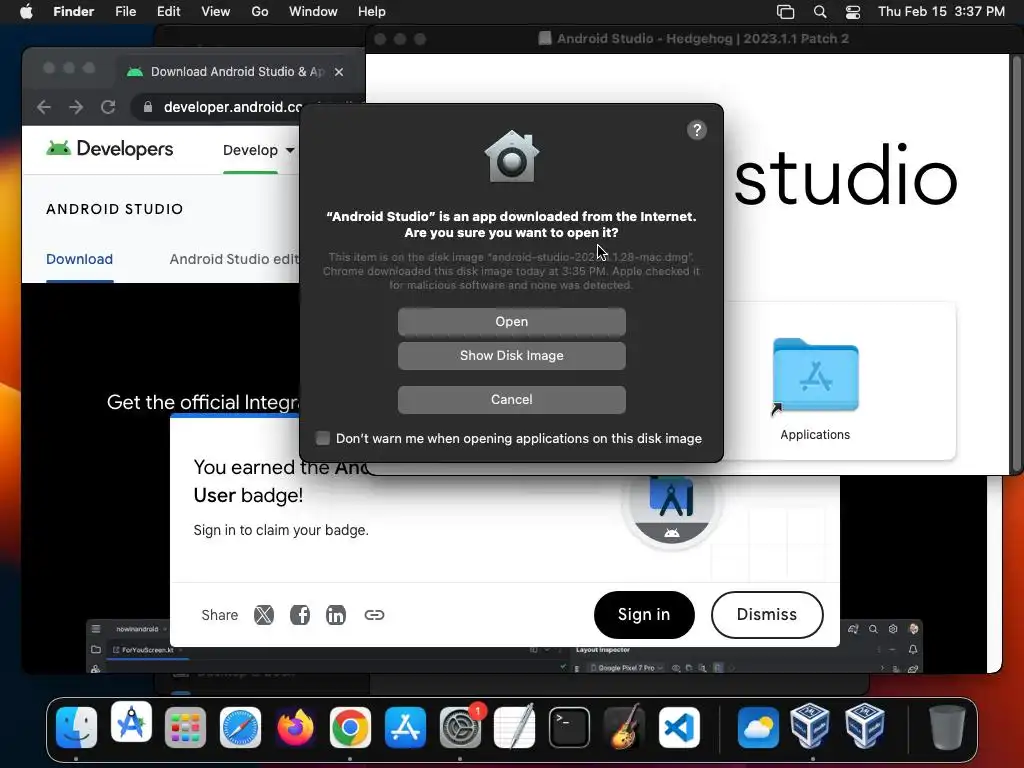
Task: Close the Download Android Studio Chrome tab
Action: (x=339, y=72)
